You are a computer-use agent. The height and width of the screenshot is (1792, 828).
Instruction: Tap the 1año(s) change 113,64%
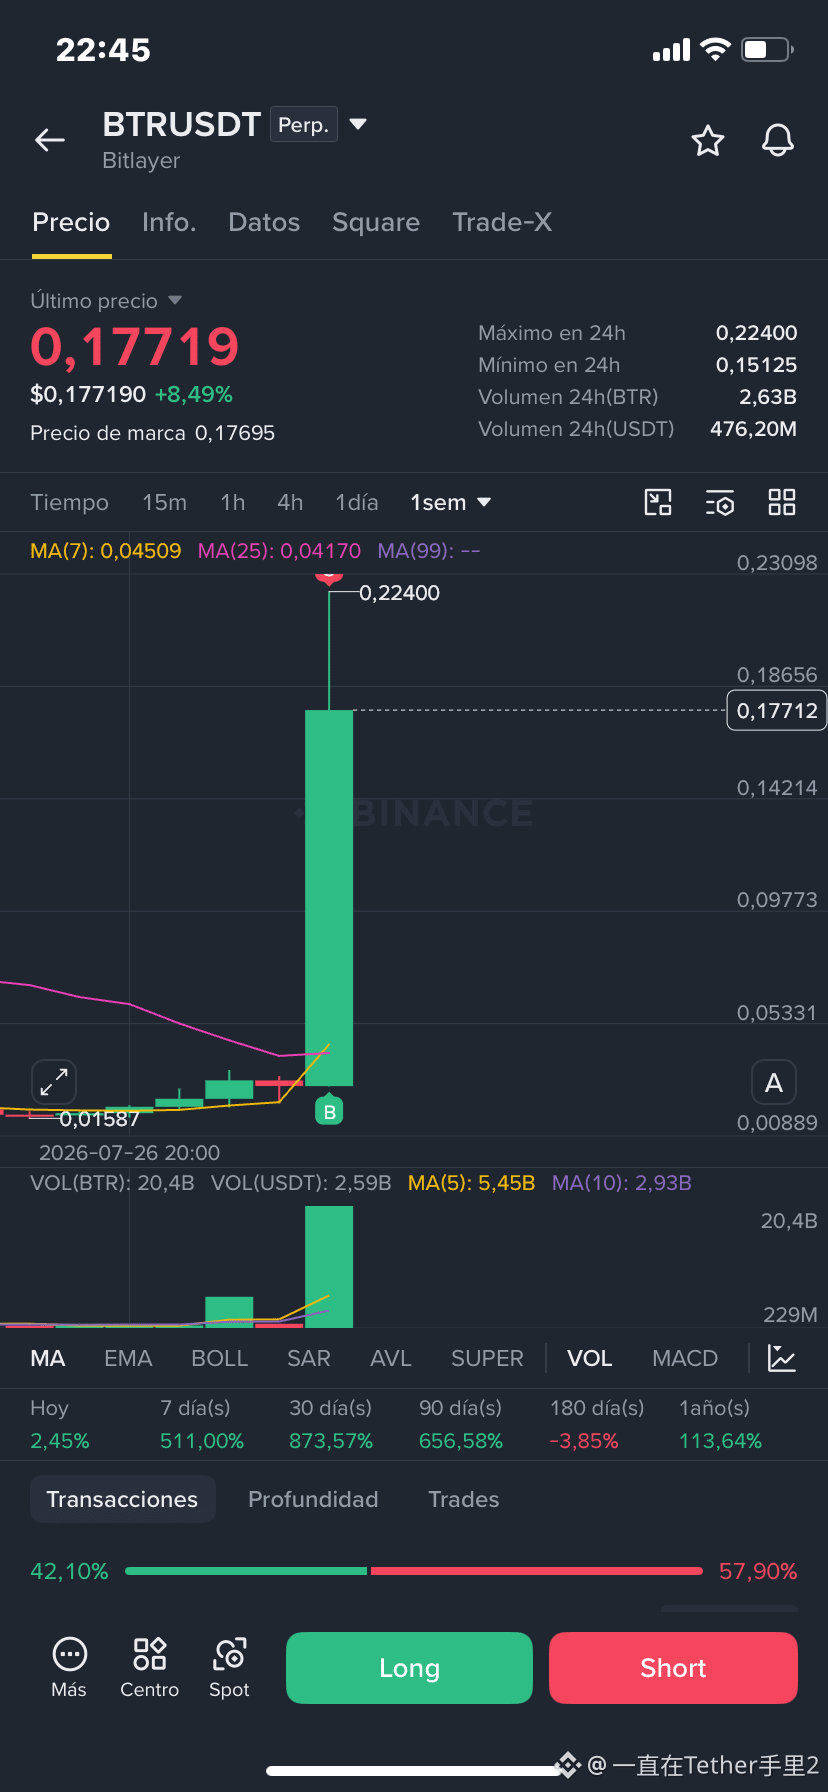(721, 1441)
